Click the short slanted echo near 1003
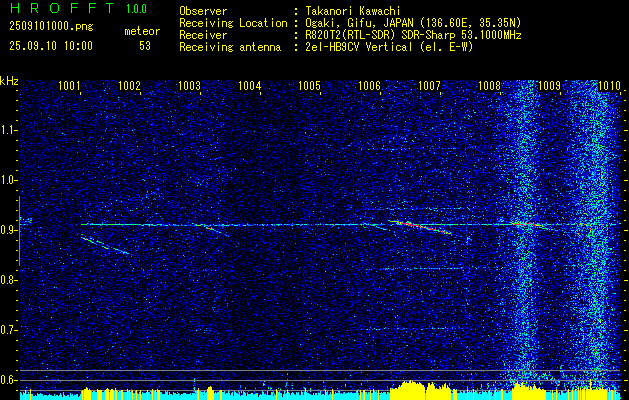 tap(217, 230)
